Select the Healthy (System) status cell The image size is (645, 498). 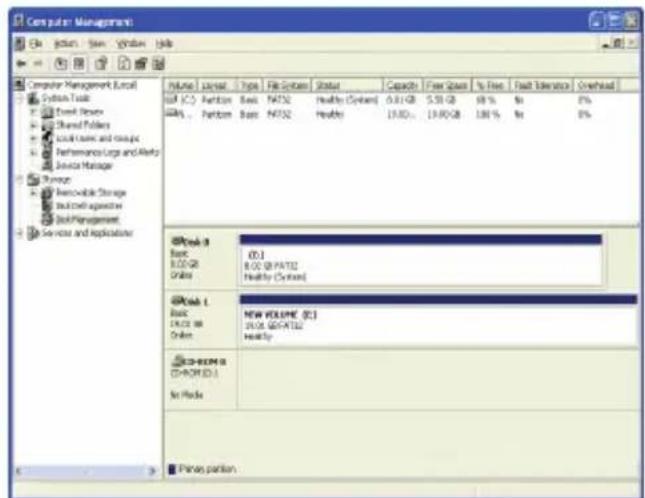[x=347, y=100]
